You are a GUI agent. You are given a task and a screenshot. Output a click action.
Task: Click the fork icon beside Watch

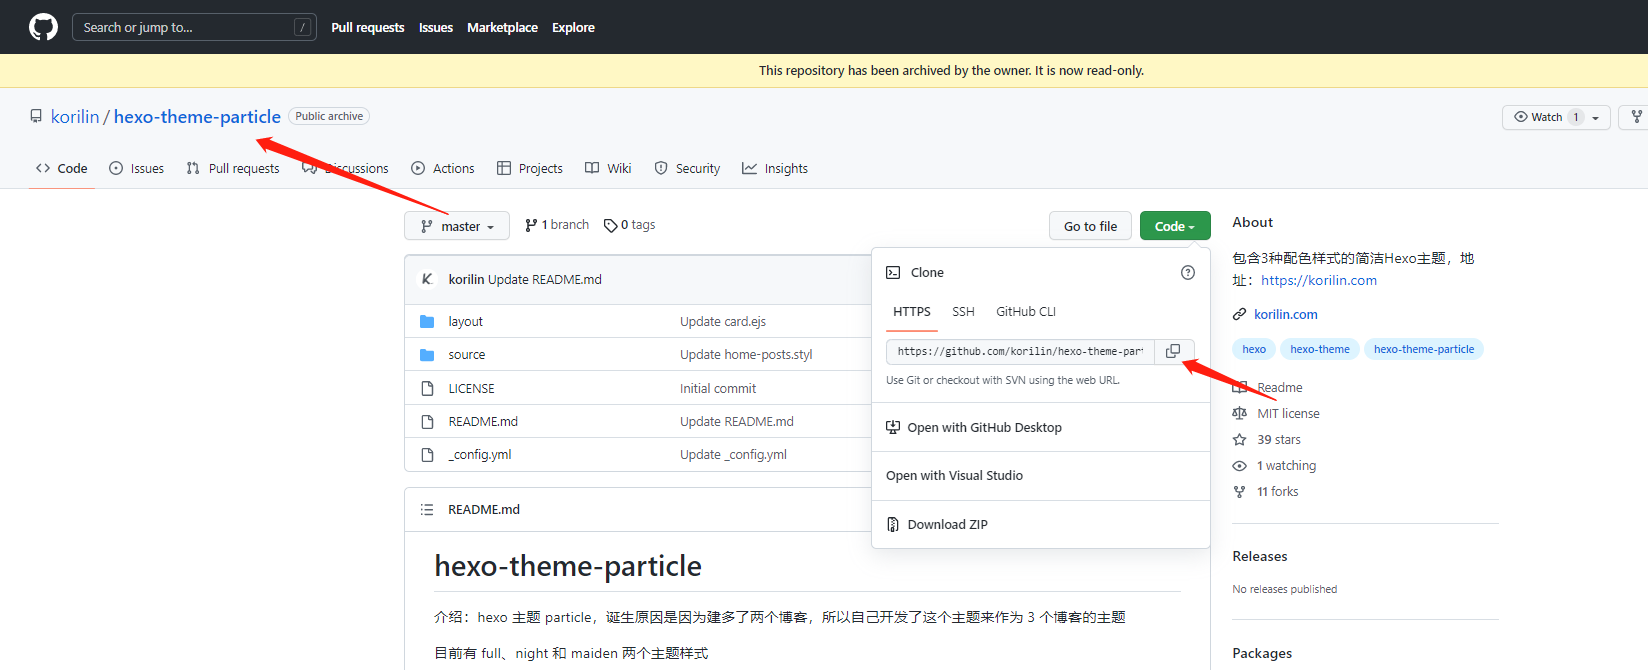point(1636,117)
